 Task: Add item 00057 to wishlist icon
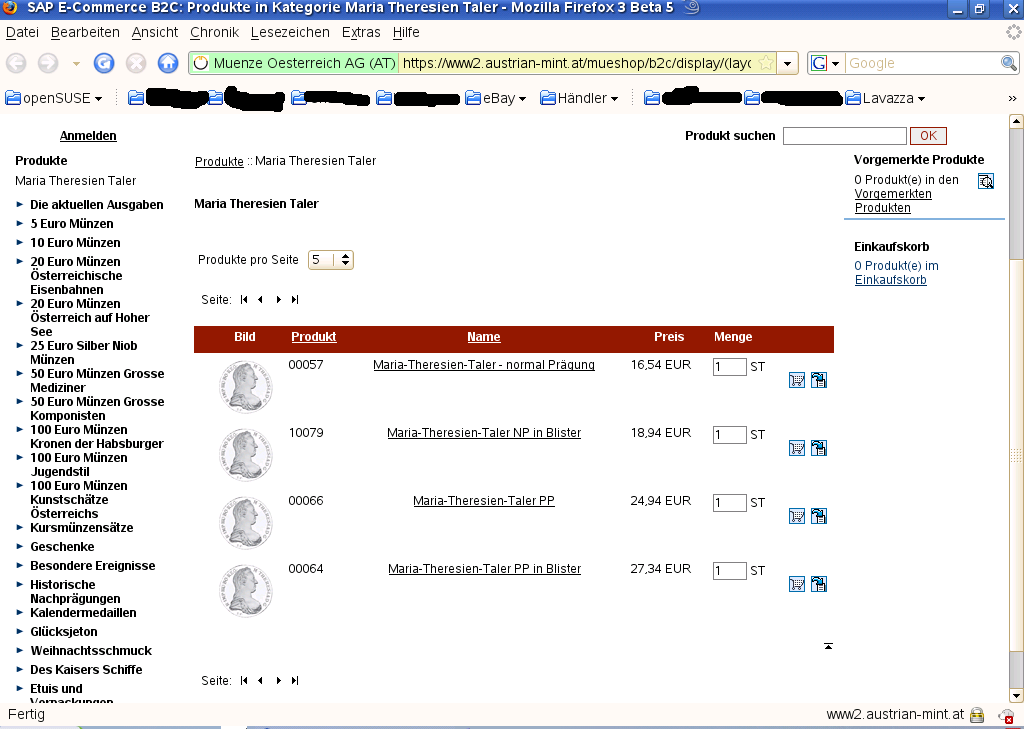(819, 380)
